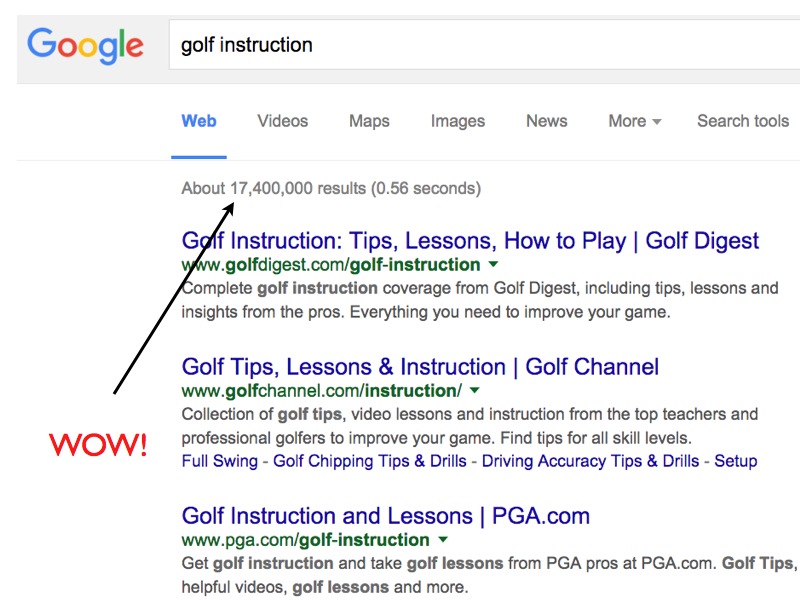Expand the More dropdown menu

pos(635,121)
